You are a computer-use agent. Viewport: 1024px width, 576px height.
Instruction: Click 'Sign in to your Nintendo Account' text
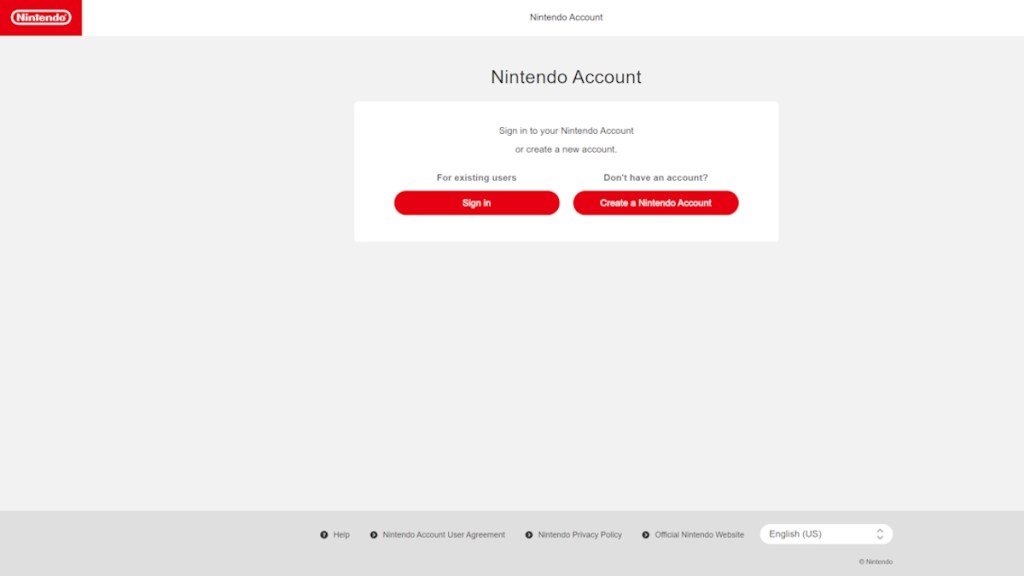[x=566, y=131]
